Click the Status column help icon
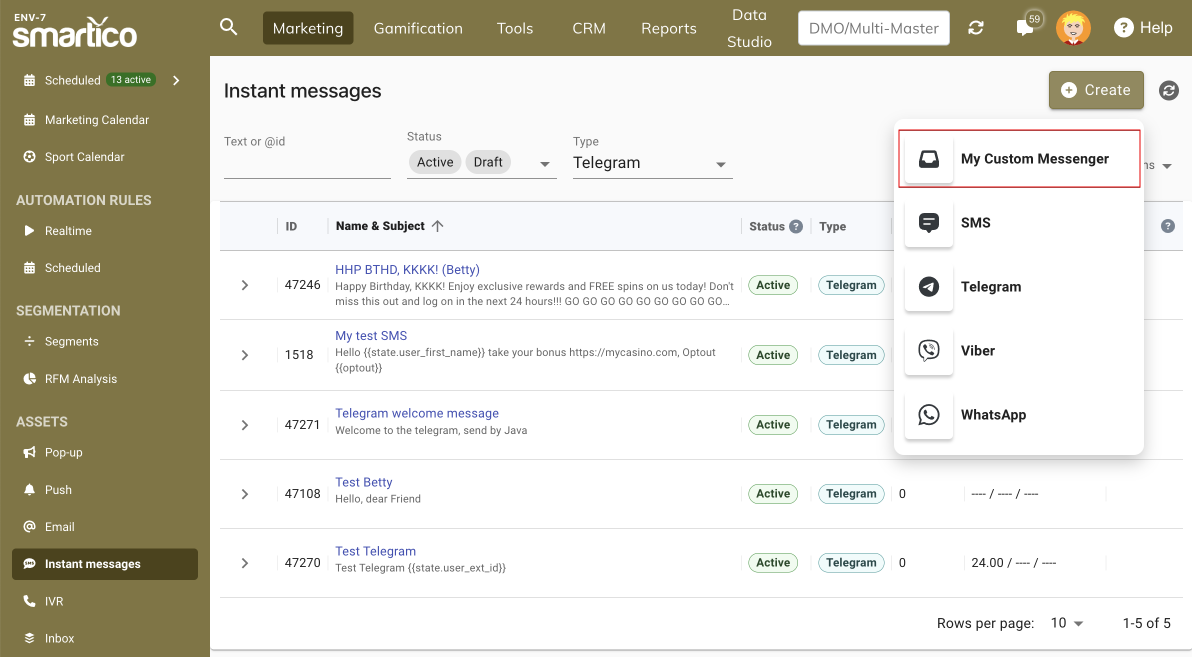 click(796, 227)
